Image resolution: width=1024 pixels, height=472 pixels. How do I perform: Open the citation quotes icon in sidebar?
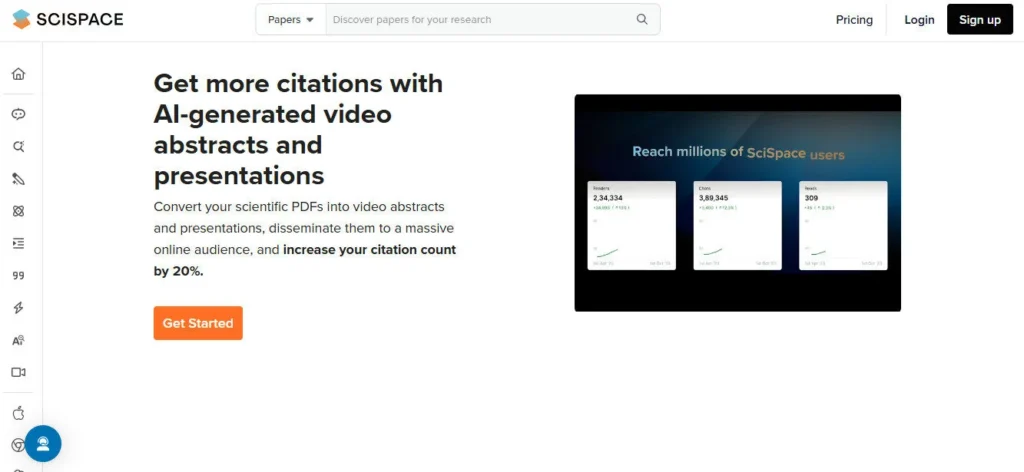(x=18, y=275)
